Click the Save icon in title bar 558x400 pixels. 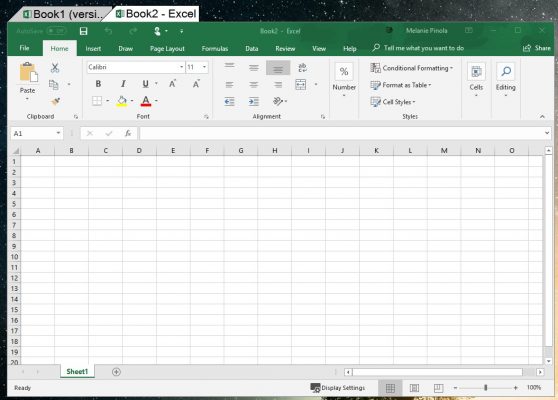(83, 31)
